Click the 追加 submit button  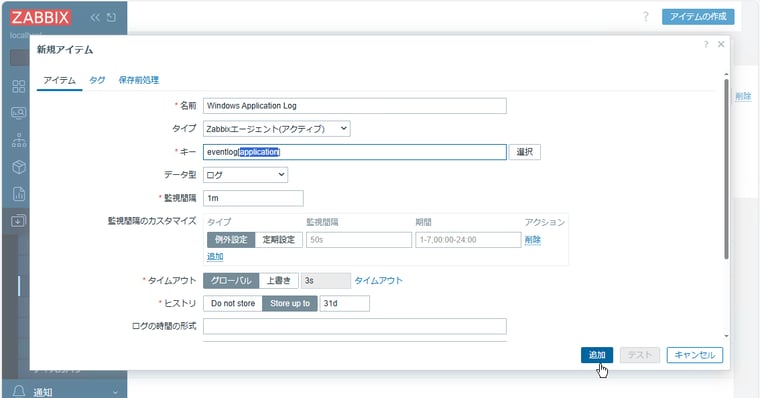tap(597, 355)
